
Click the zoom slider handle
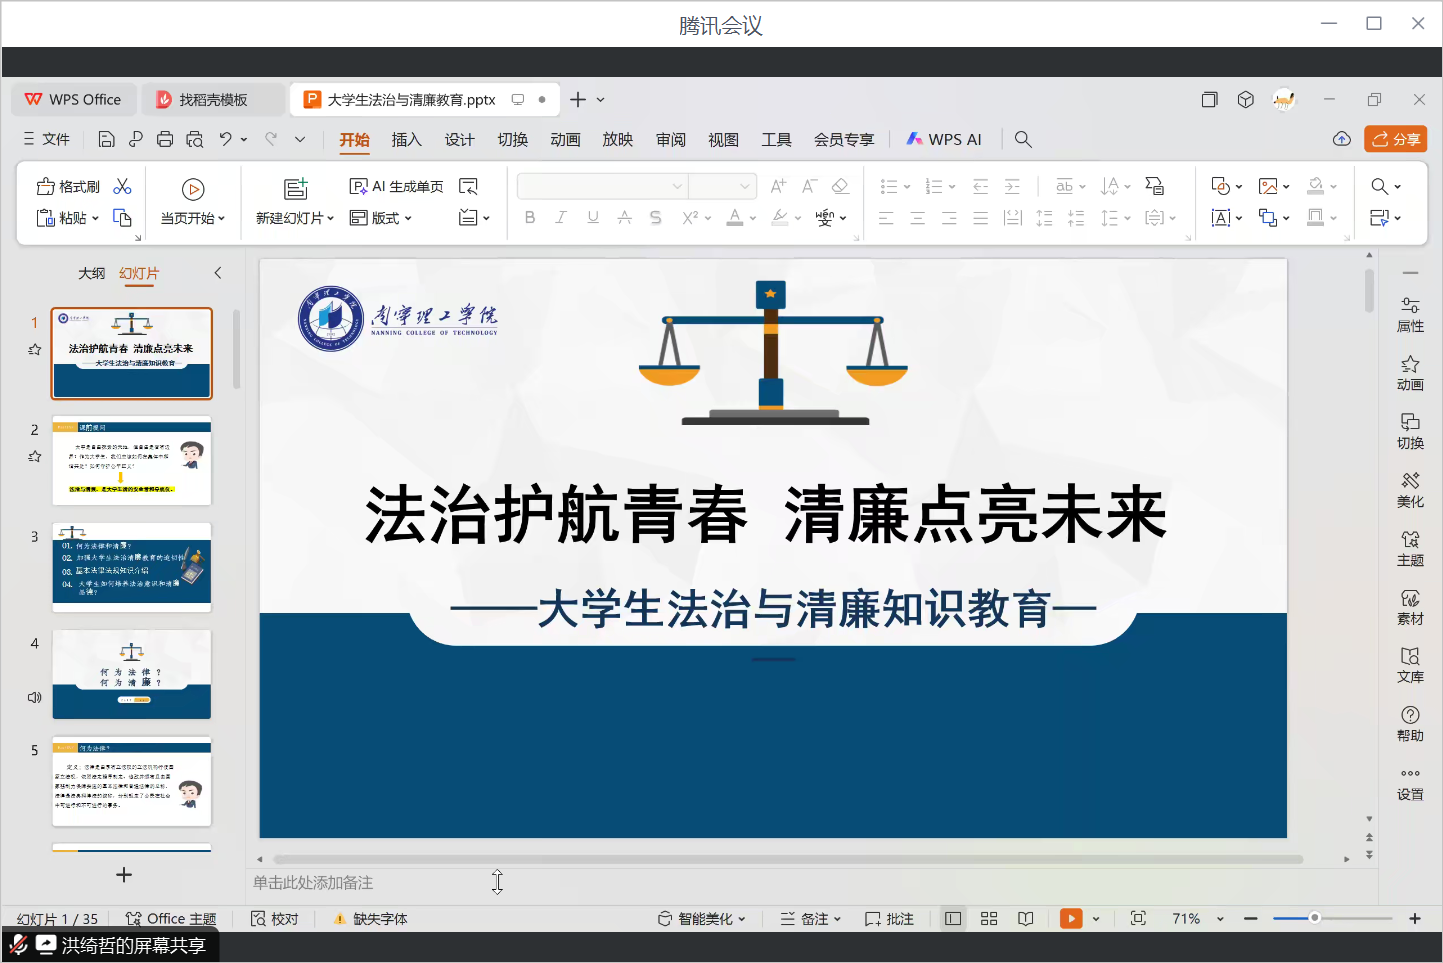1315,918
